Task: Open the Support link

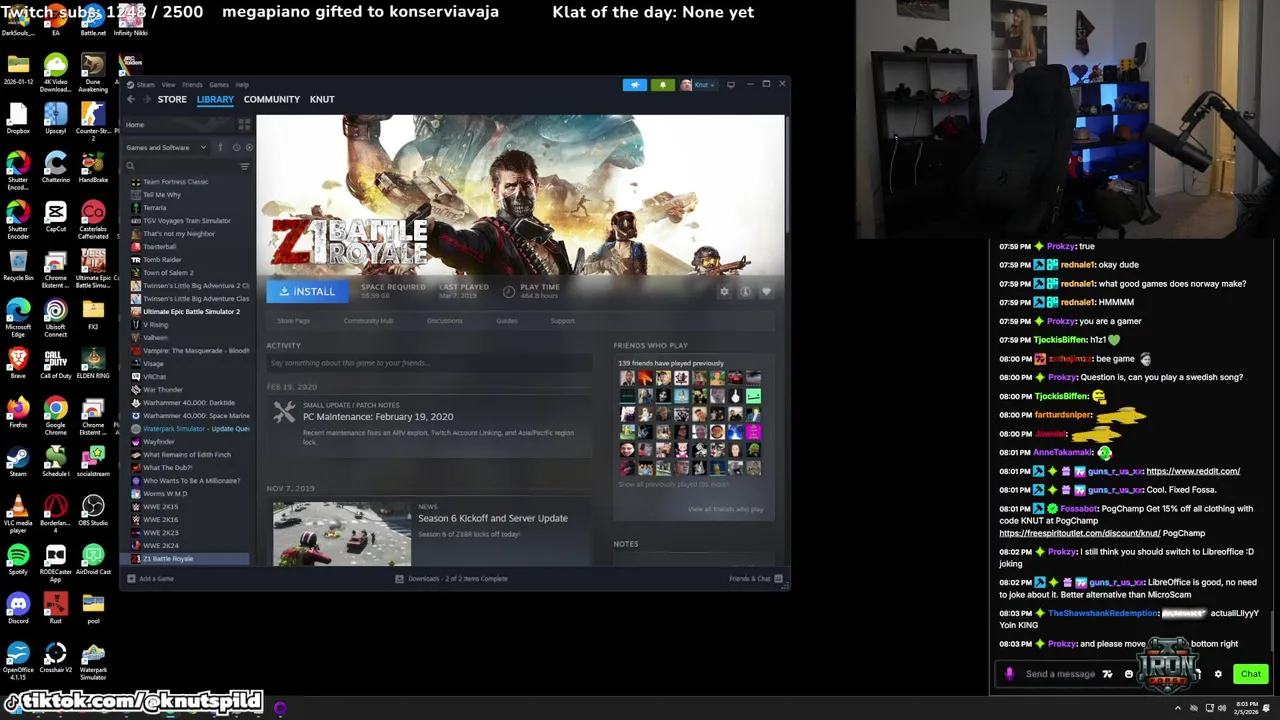Action: 562,321
